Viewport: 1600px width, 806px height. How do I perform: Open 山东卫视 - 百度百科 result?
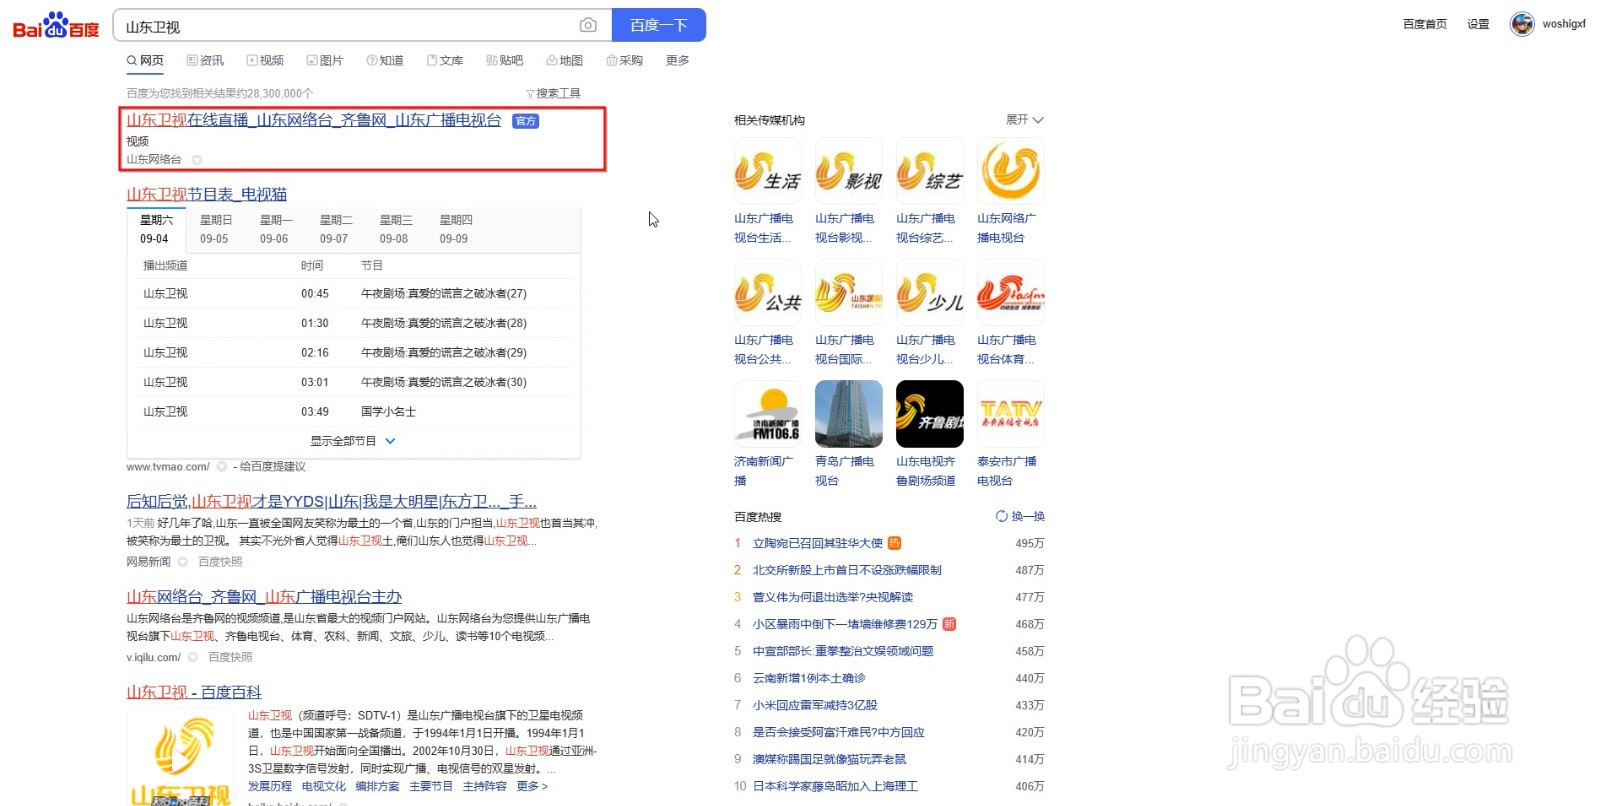pos(194,692)
